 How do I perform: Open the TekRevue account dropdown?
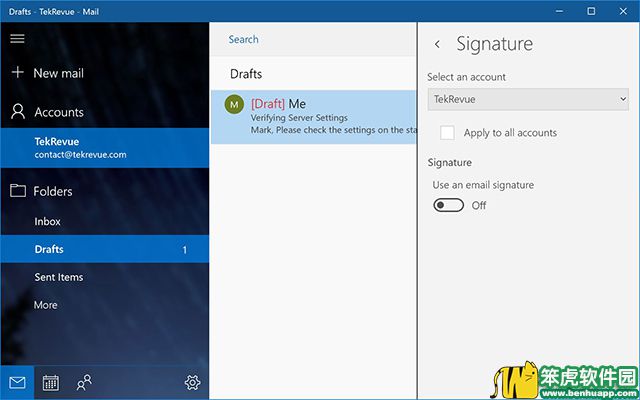[x=528, y=99]
